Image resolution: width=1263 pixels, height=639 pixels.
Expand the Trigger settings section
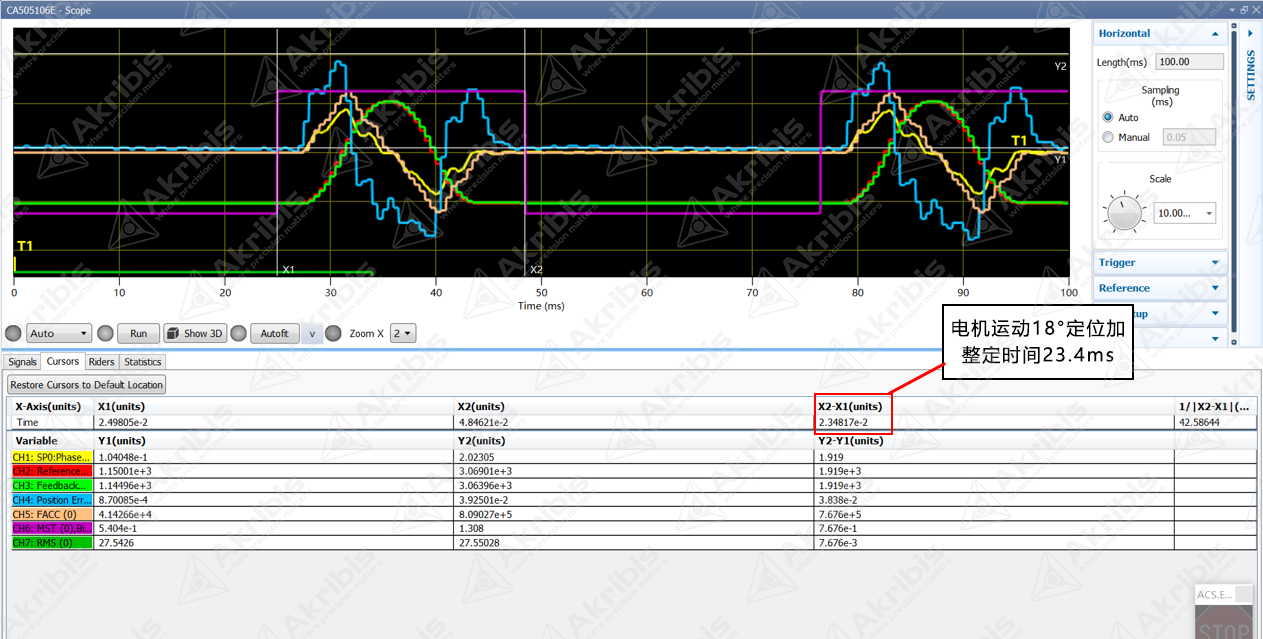1160,262
